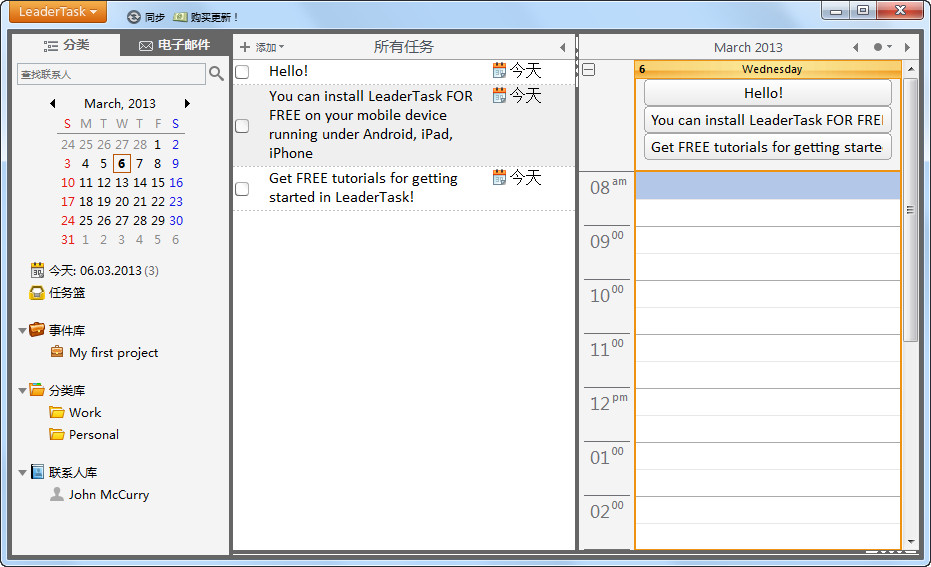
Task: Click date icon on install LeaderTask task
Action: click(x=499, y=94)
